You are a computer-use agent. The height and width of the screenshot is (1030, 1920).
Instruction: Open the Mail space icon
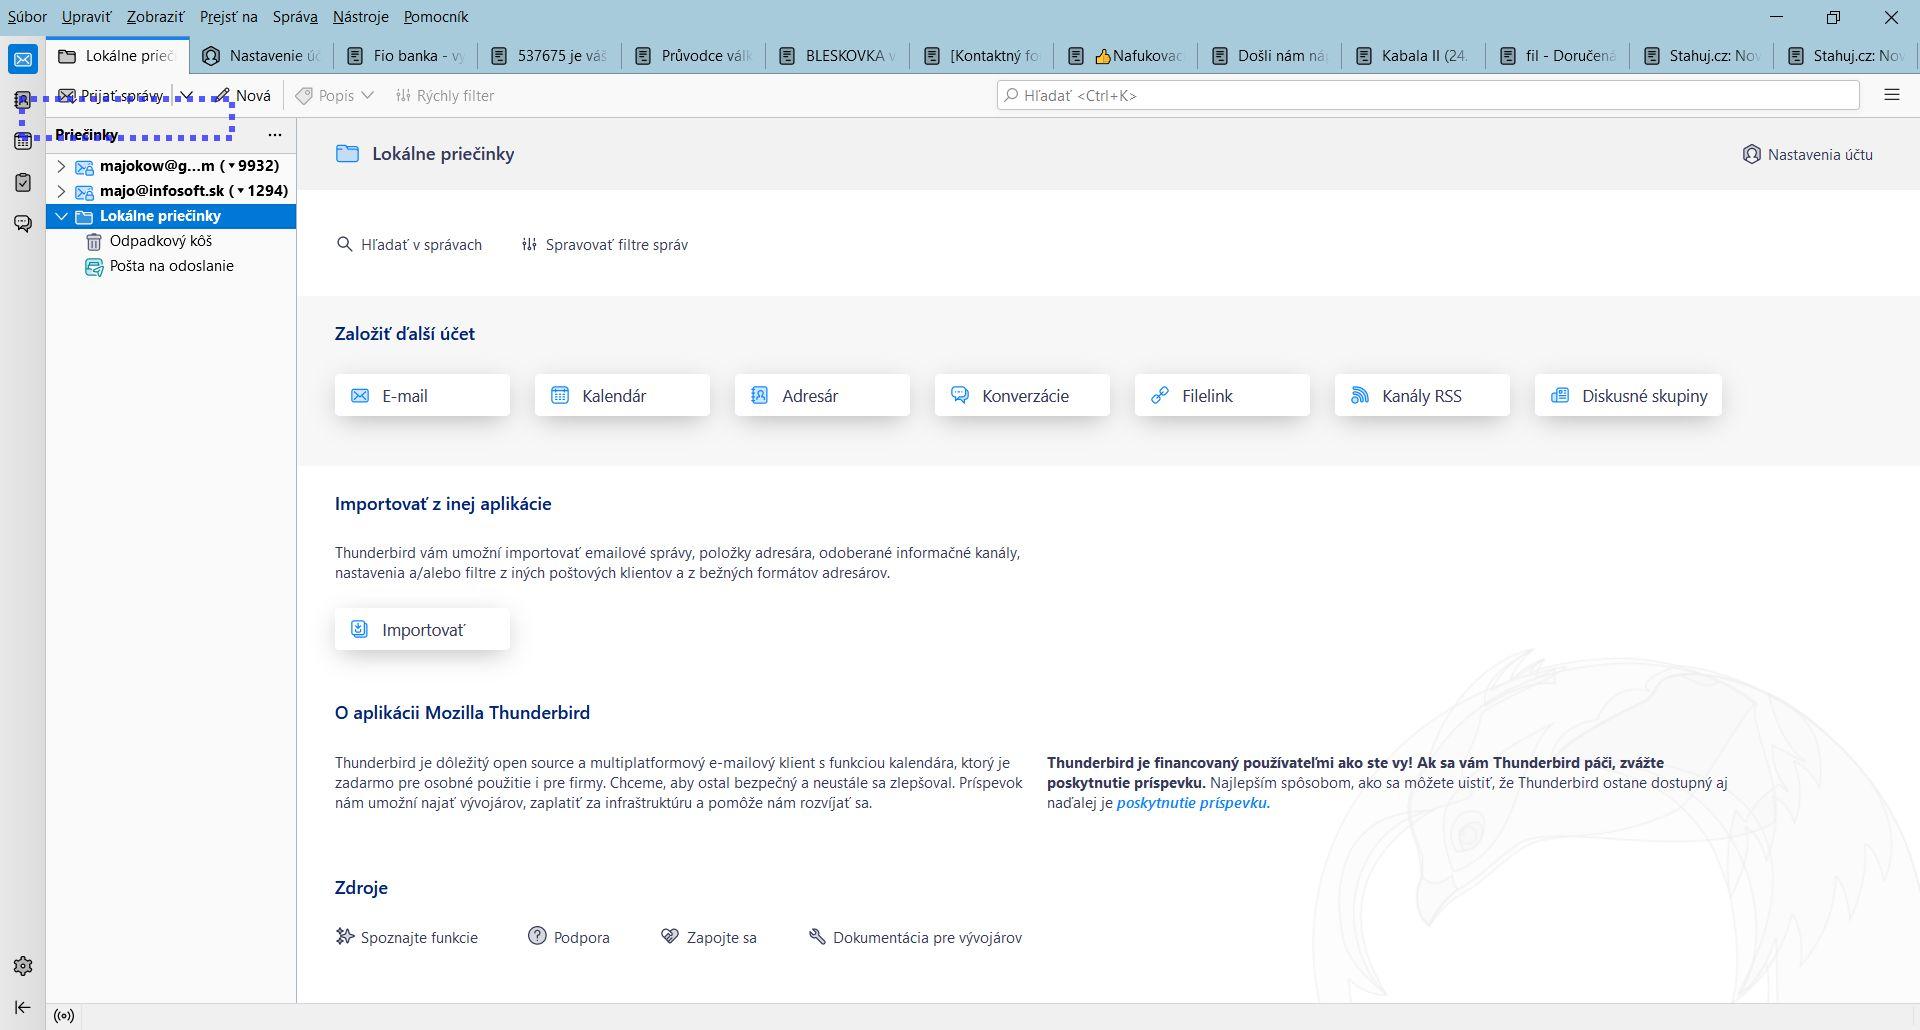click(x=23, y=59)
